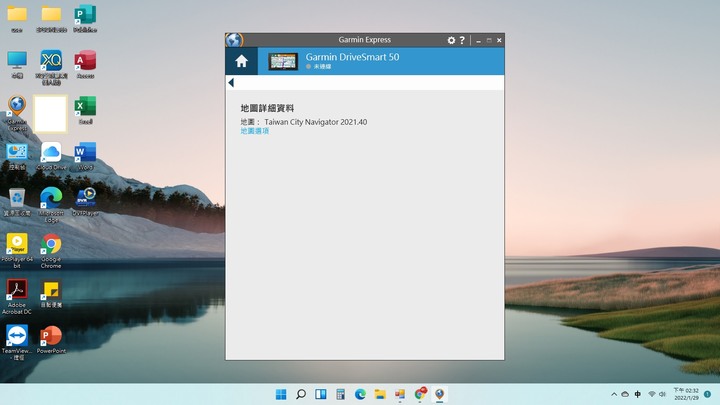Select the blank white desktop file
The height and width of the screenshot is (405, 720).
(51, 114)
